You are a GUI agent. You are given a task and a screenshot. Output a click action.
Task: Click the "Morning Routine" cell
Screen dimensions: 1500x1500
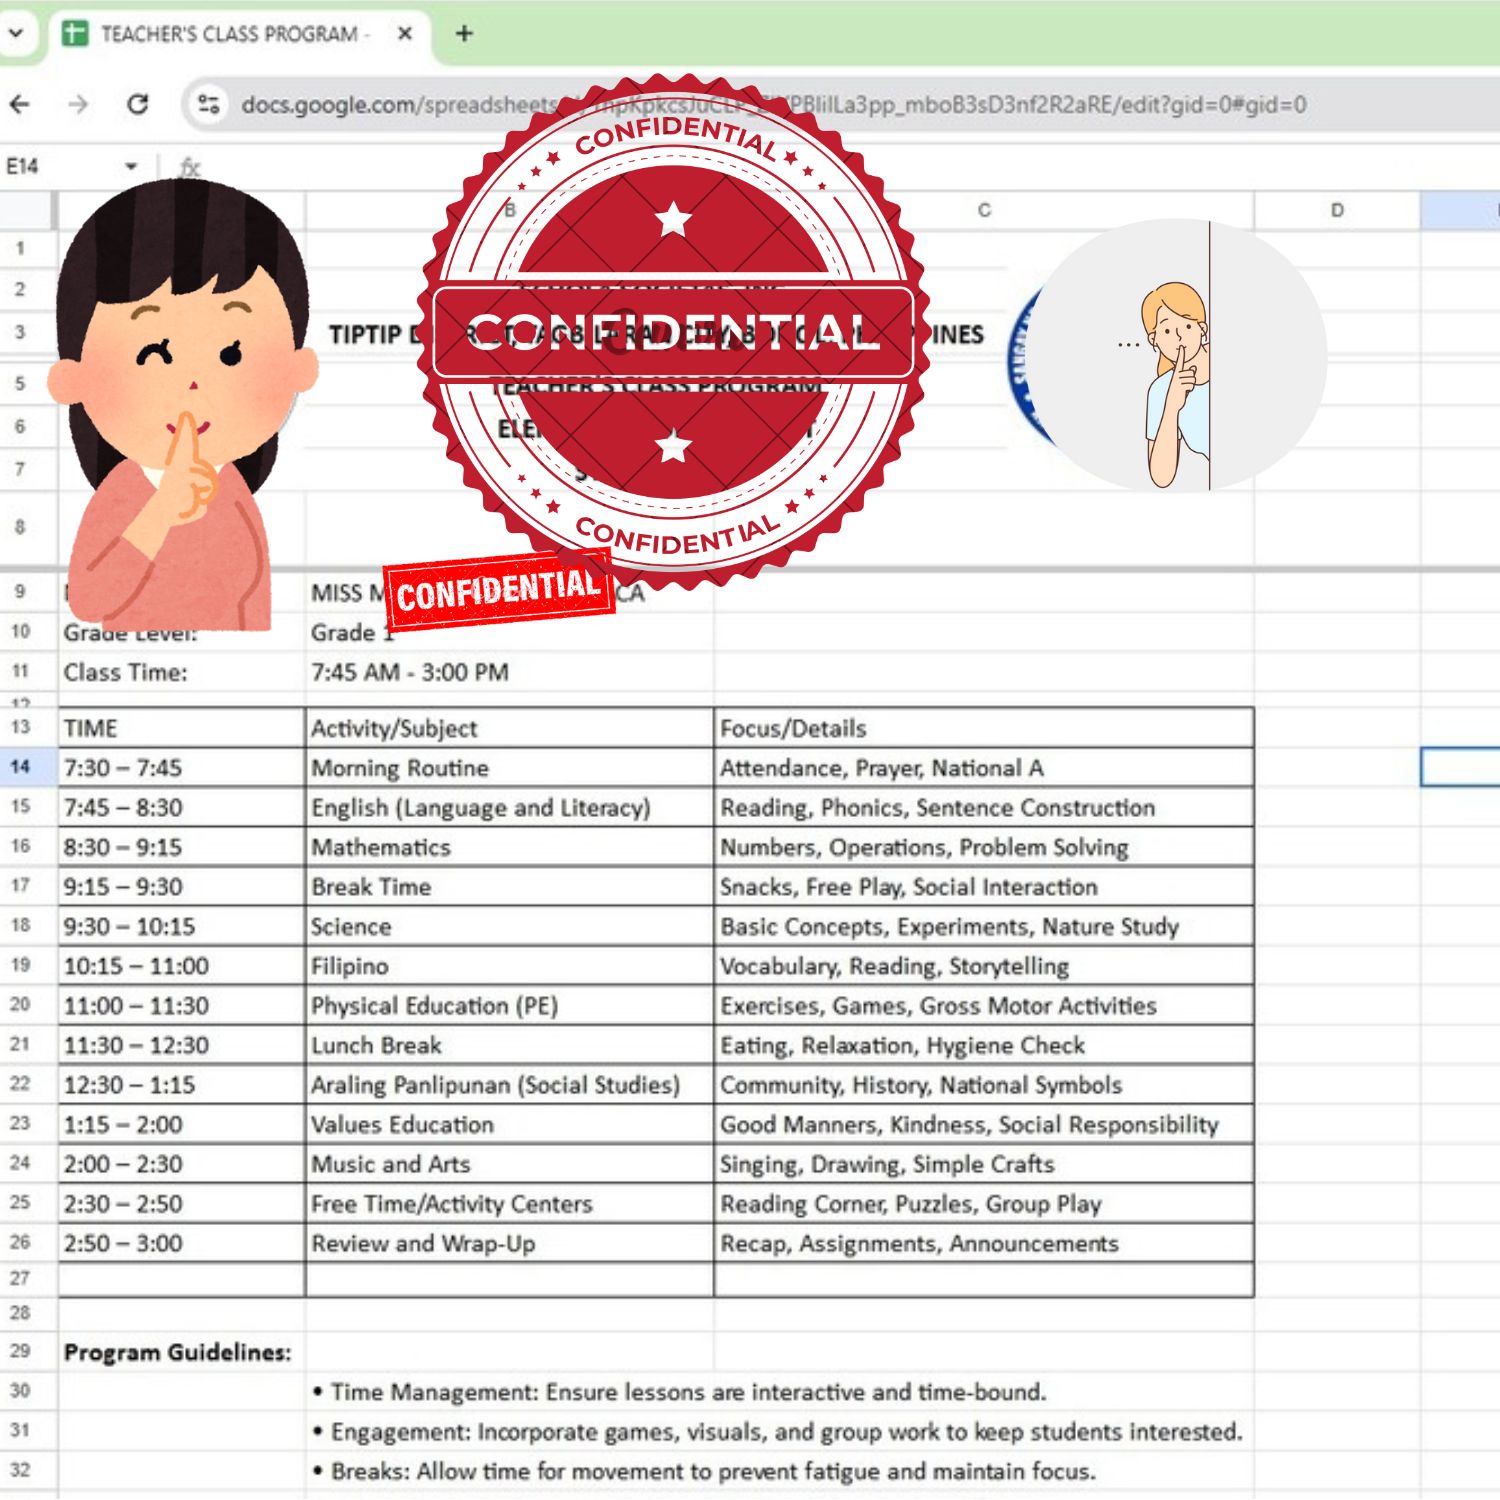point(510,768)
